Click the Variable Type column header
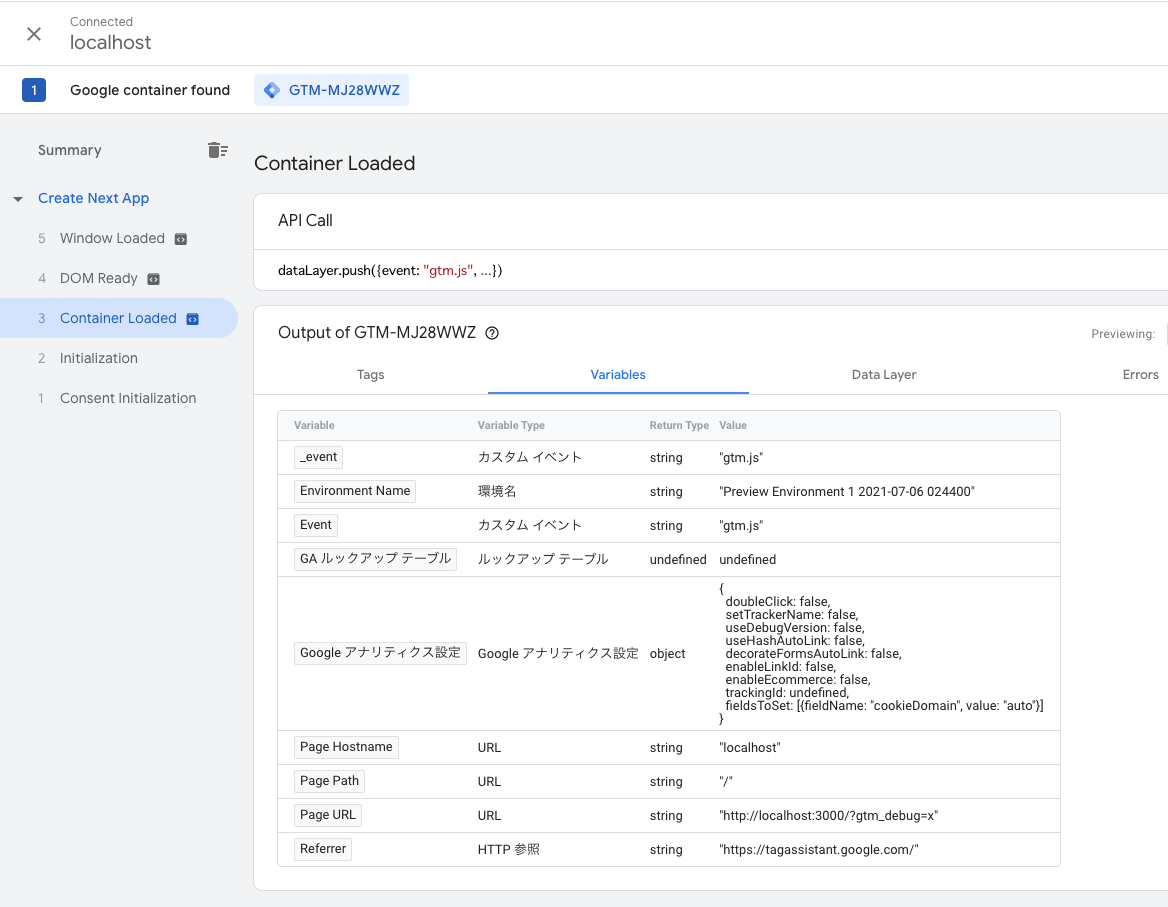This screenshot has height=907, width=1168. pos(511,425)
